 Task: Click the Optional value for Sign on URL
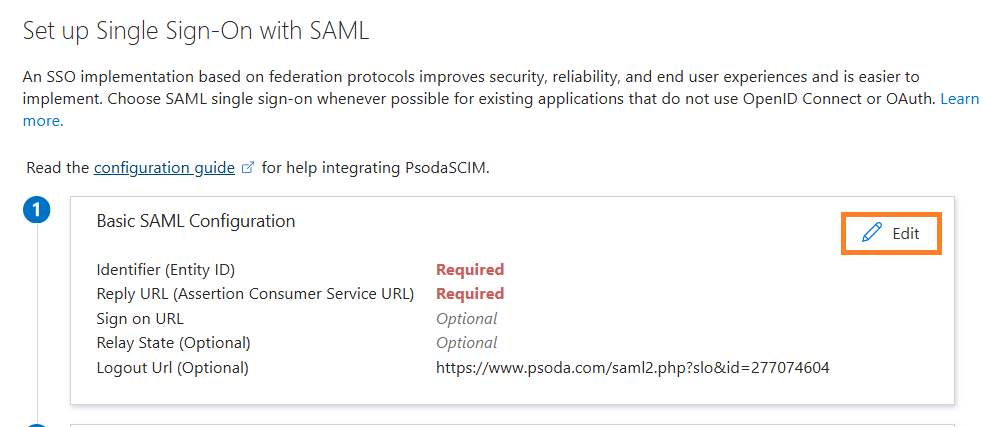pos(466,319)
